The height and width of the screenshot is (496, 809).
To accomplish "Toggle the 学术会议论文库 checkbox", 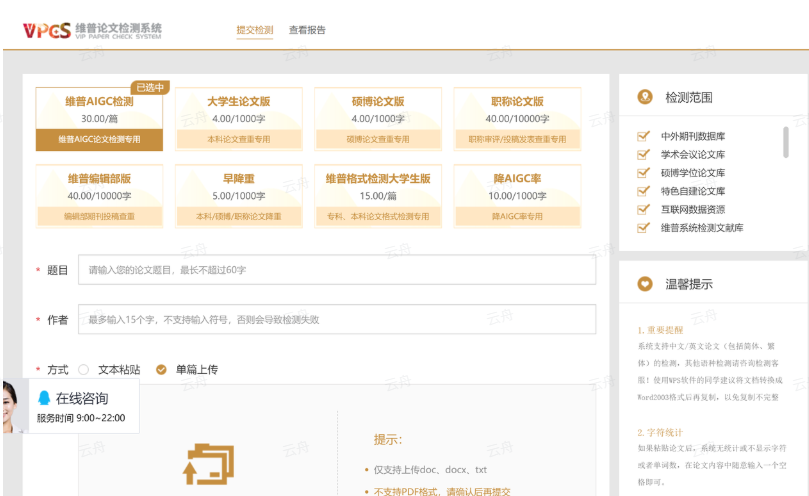I will [643, 154].
